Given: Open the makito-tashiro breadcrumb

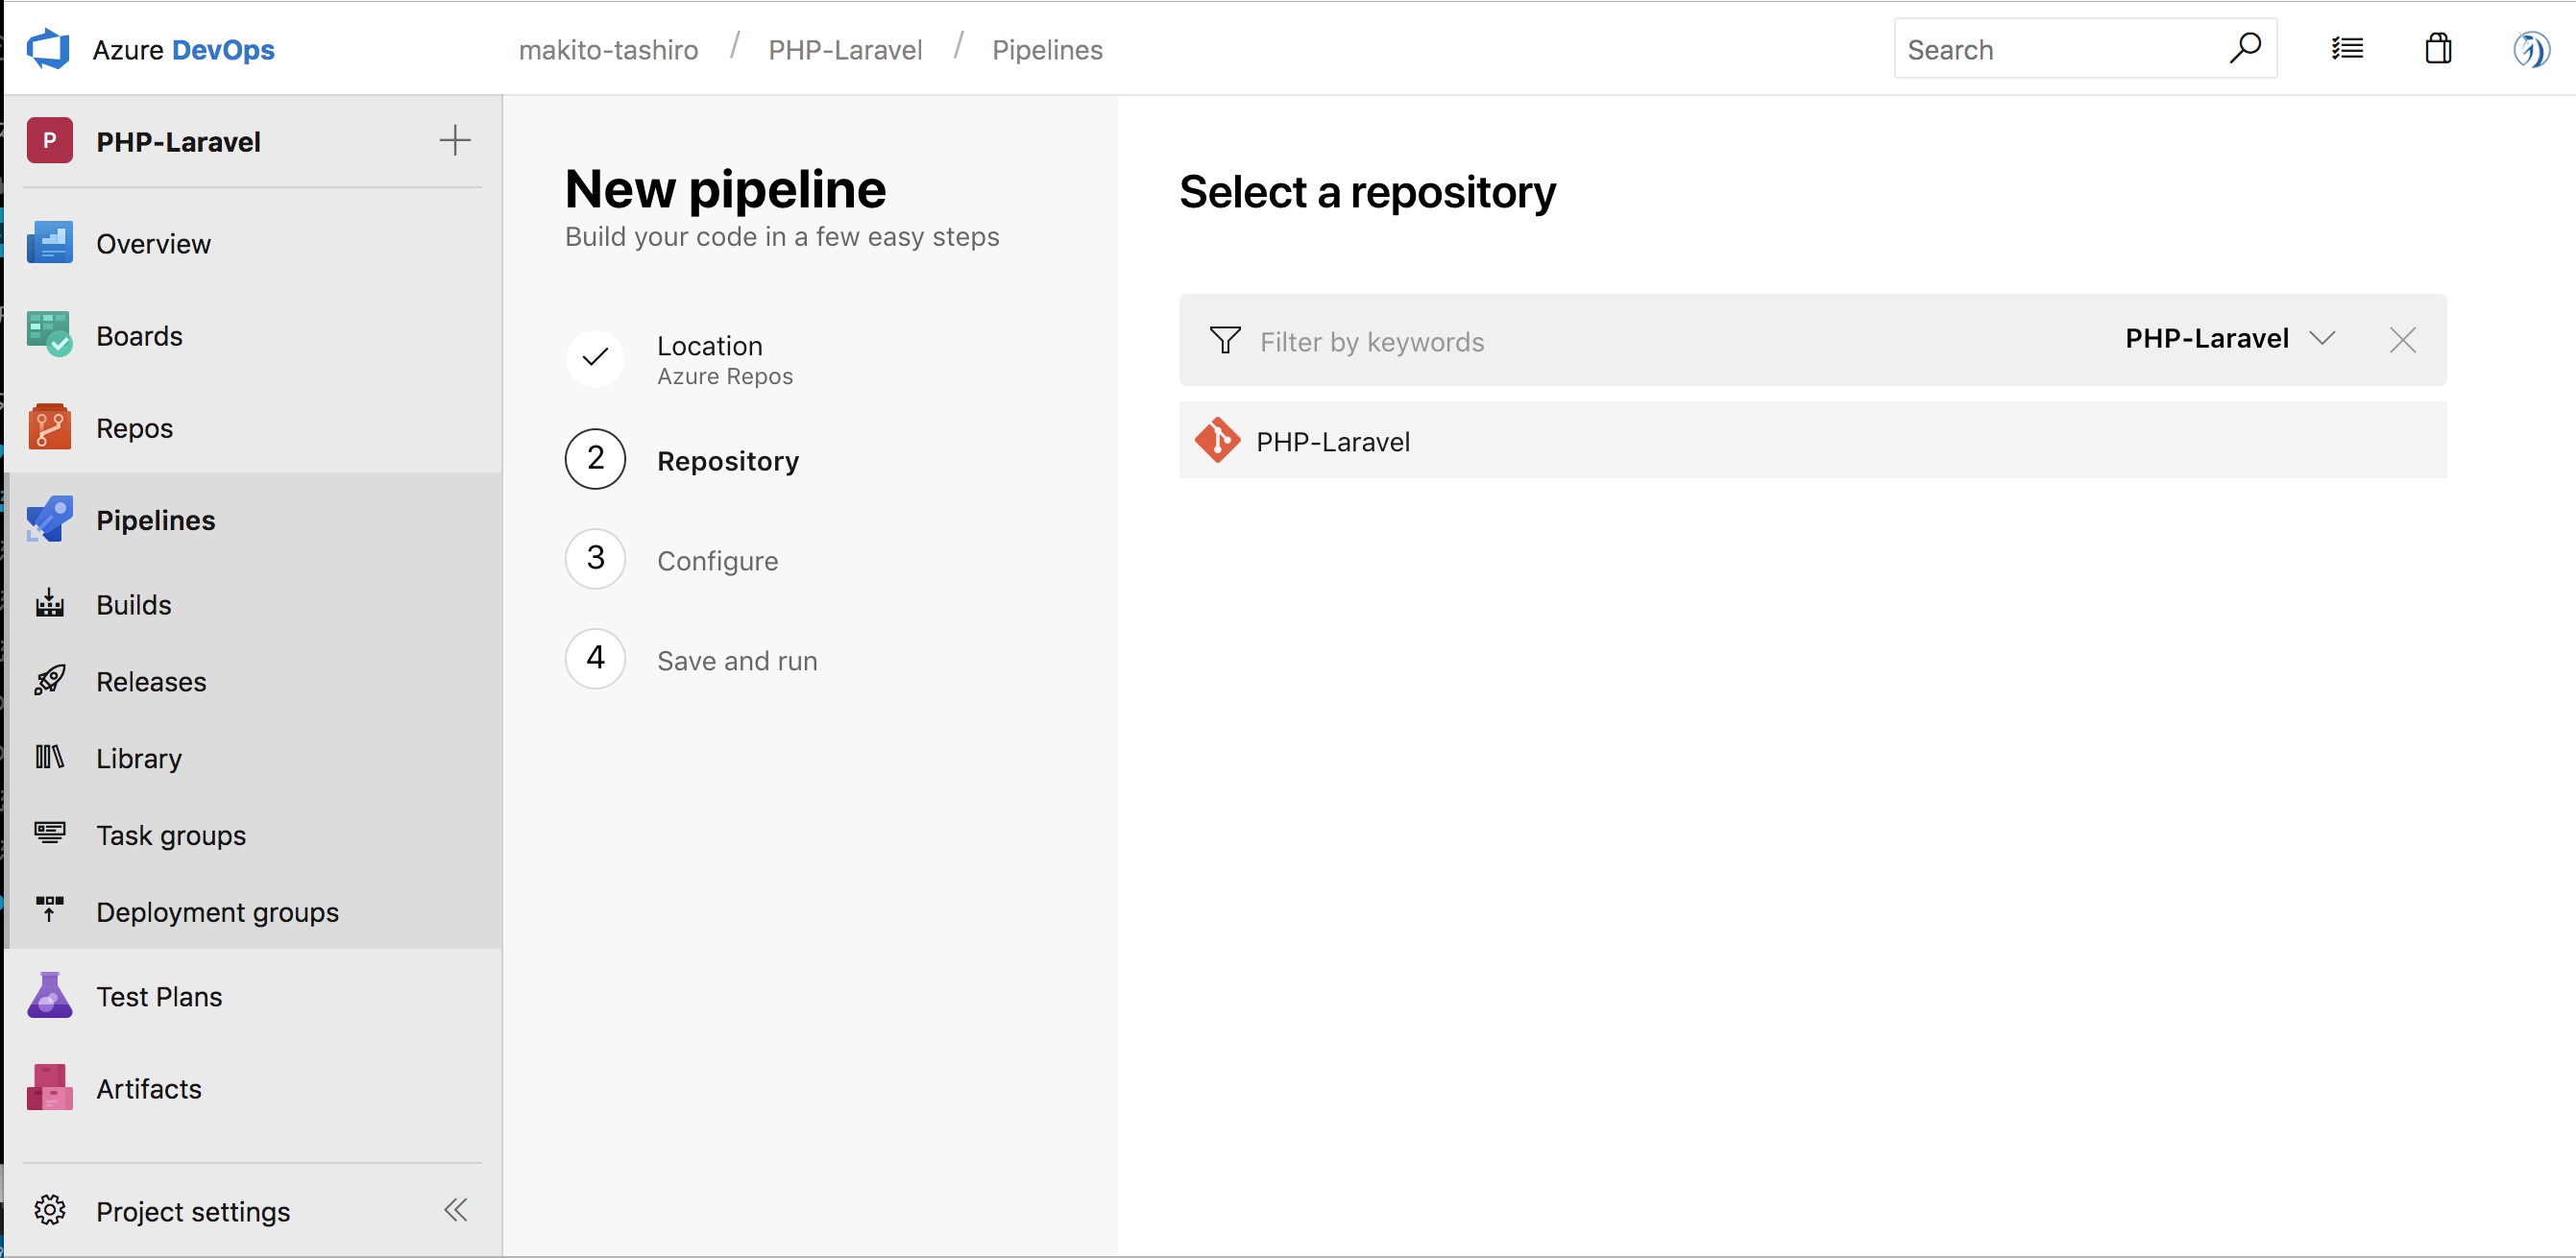Looking at the screenshot, I should click(x=608, y=50).
